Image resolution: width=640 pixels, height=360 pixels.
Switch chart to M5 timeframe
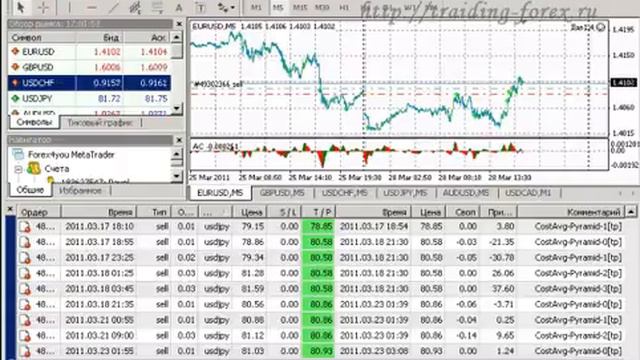click(278, 7)
